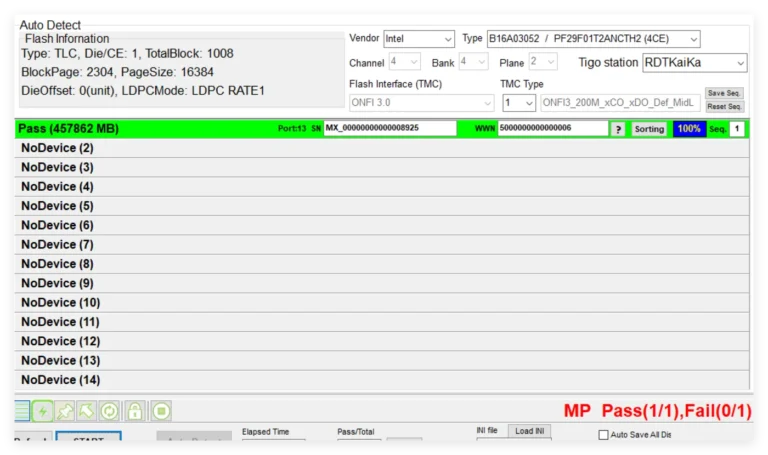Open the Tigo station RDTKaiKa dropdown
The width and height of the screenshot is (768, 455).
695,63
